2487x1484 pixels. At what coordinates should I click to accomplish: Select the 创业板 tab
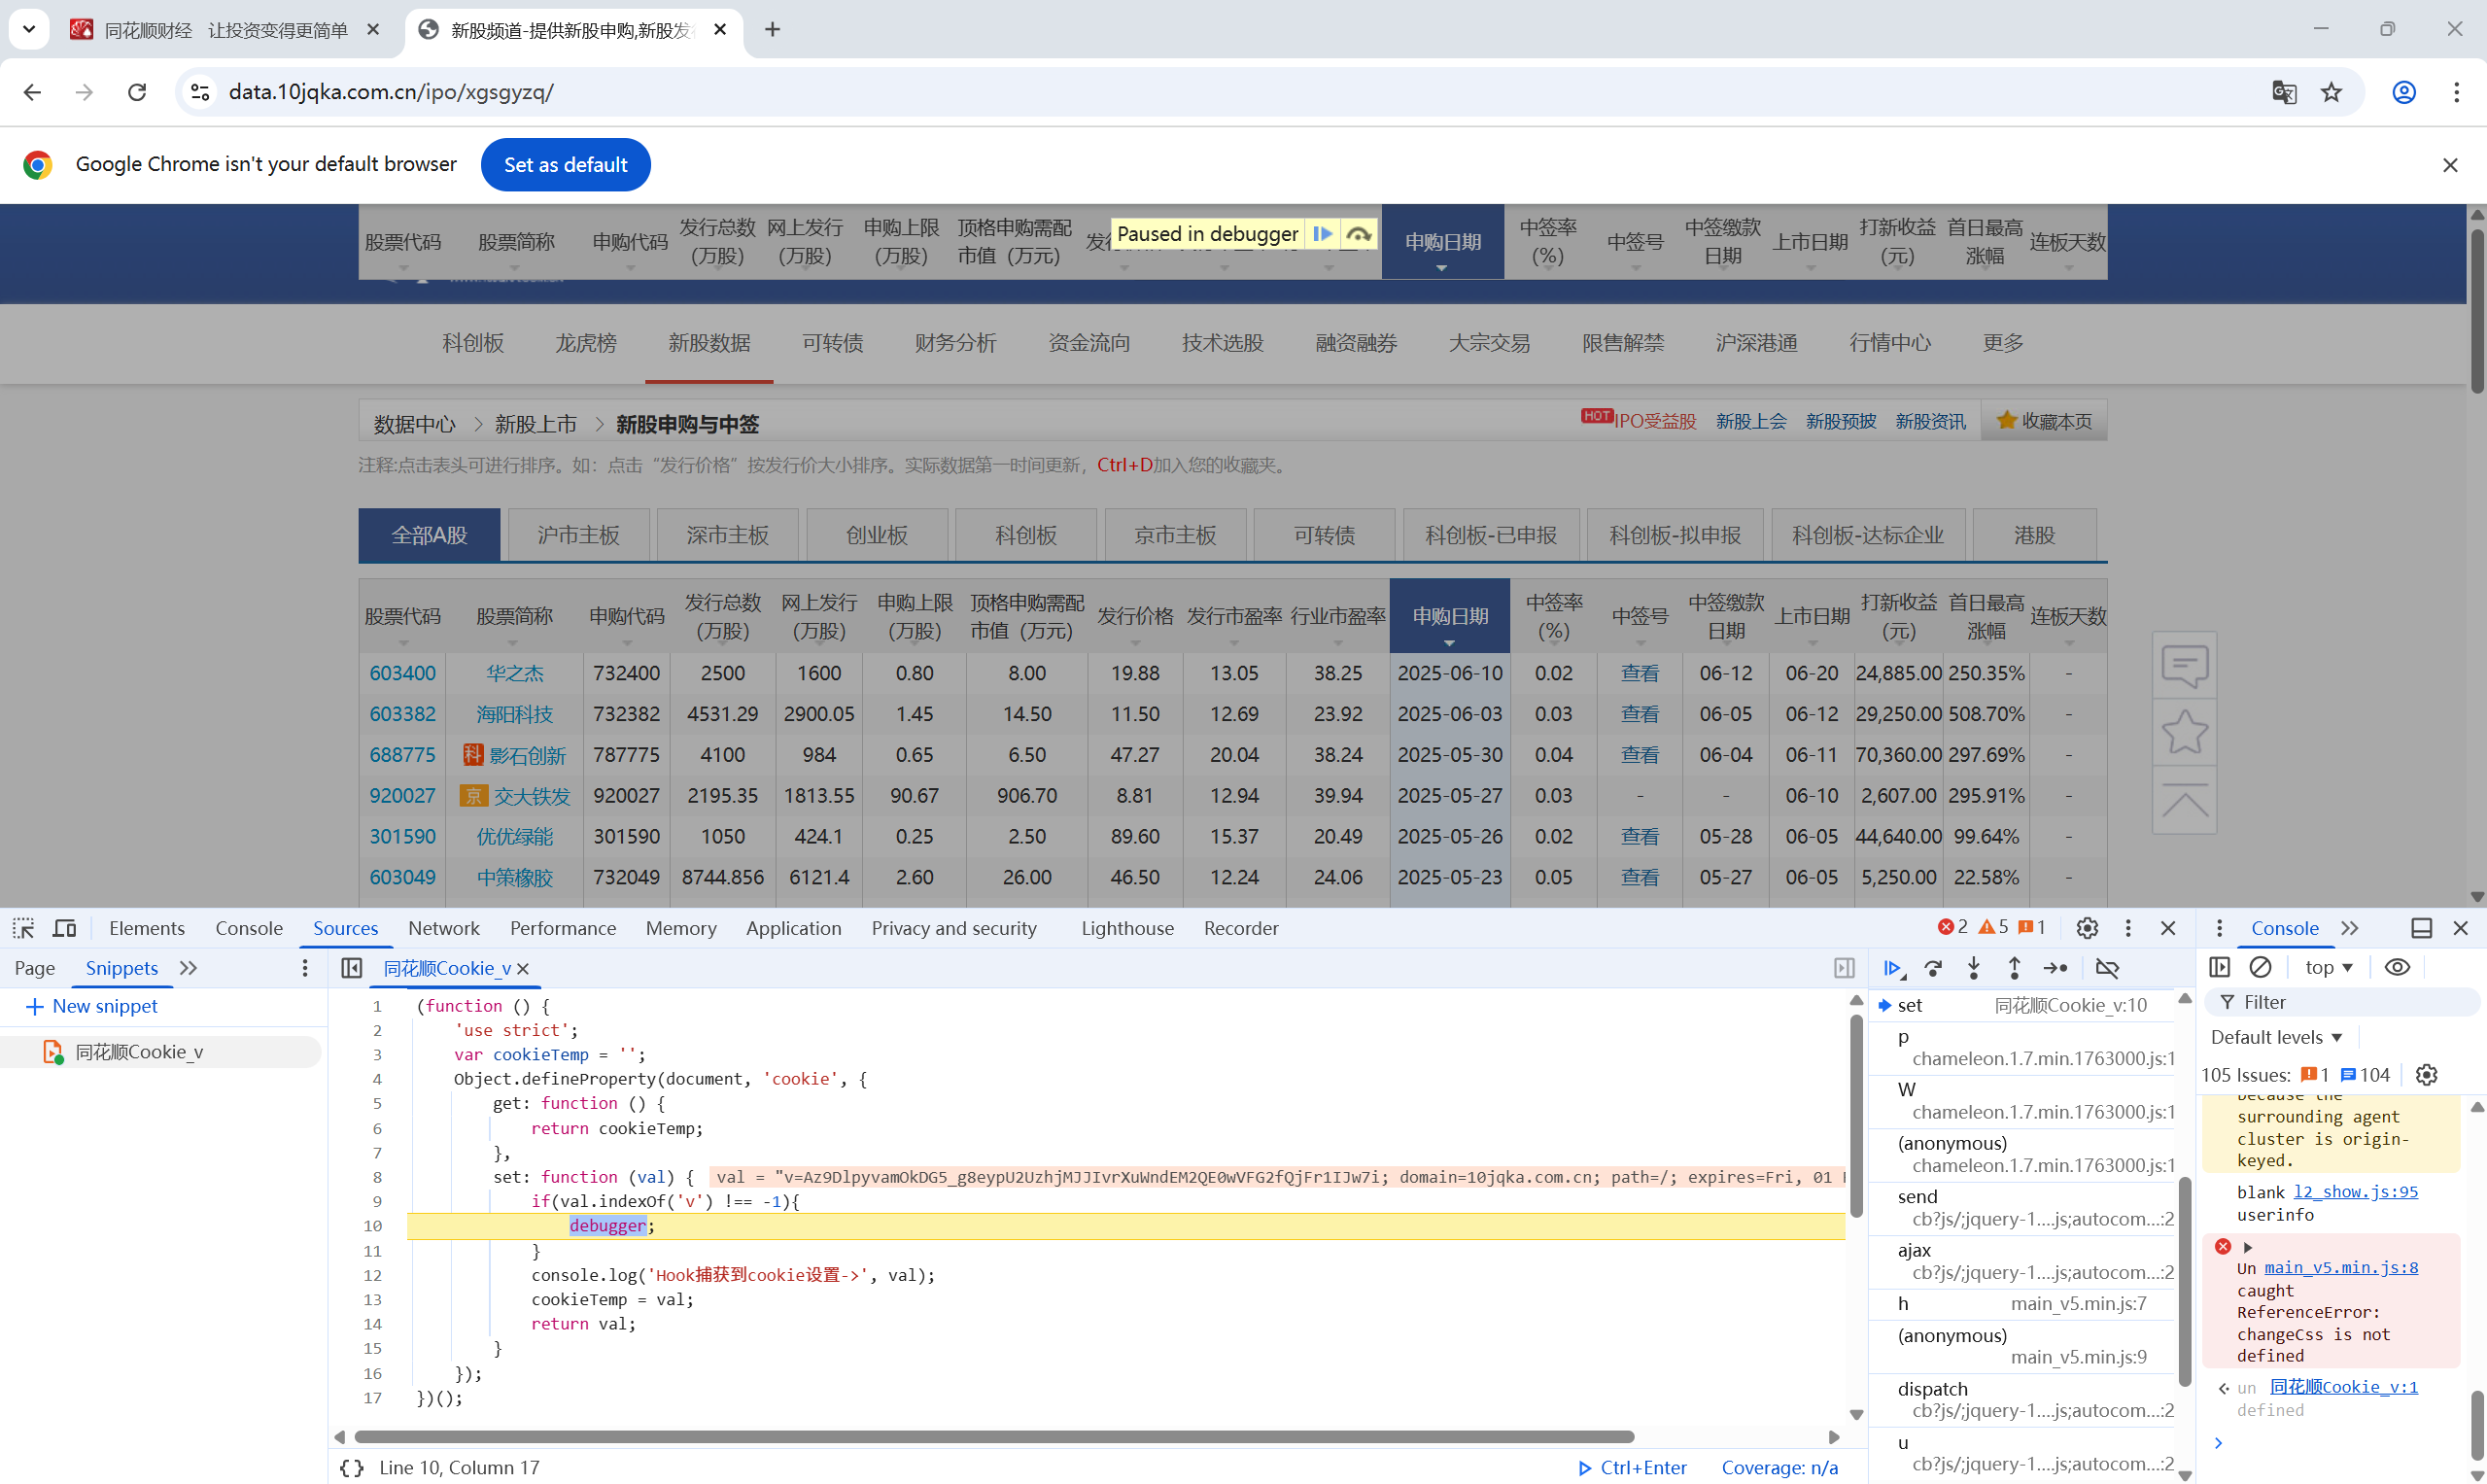876,535
